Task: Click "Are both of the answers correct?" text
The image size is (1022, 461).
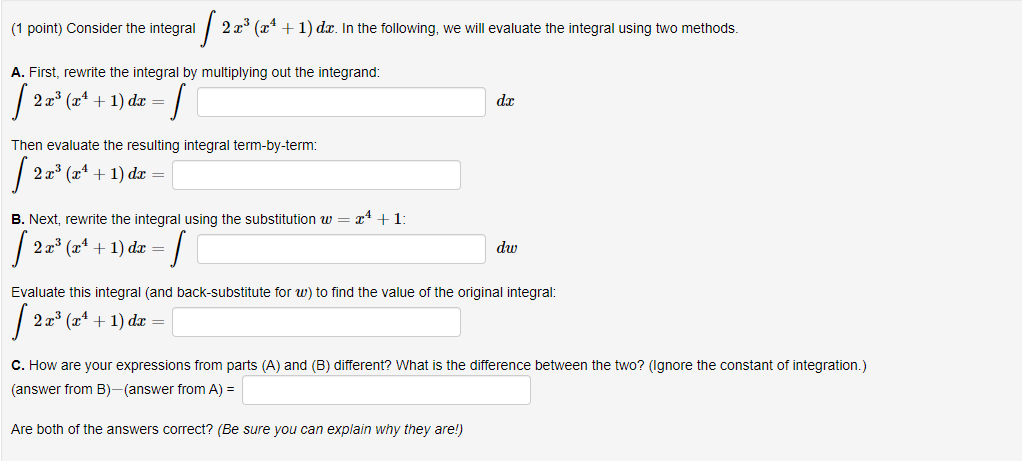Action: [112, 430]
